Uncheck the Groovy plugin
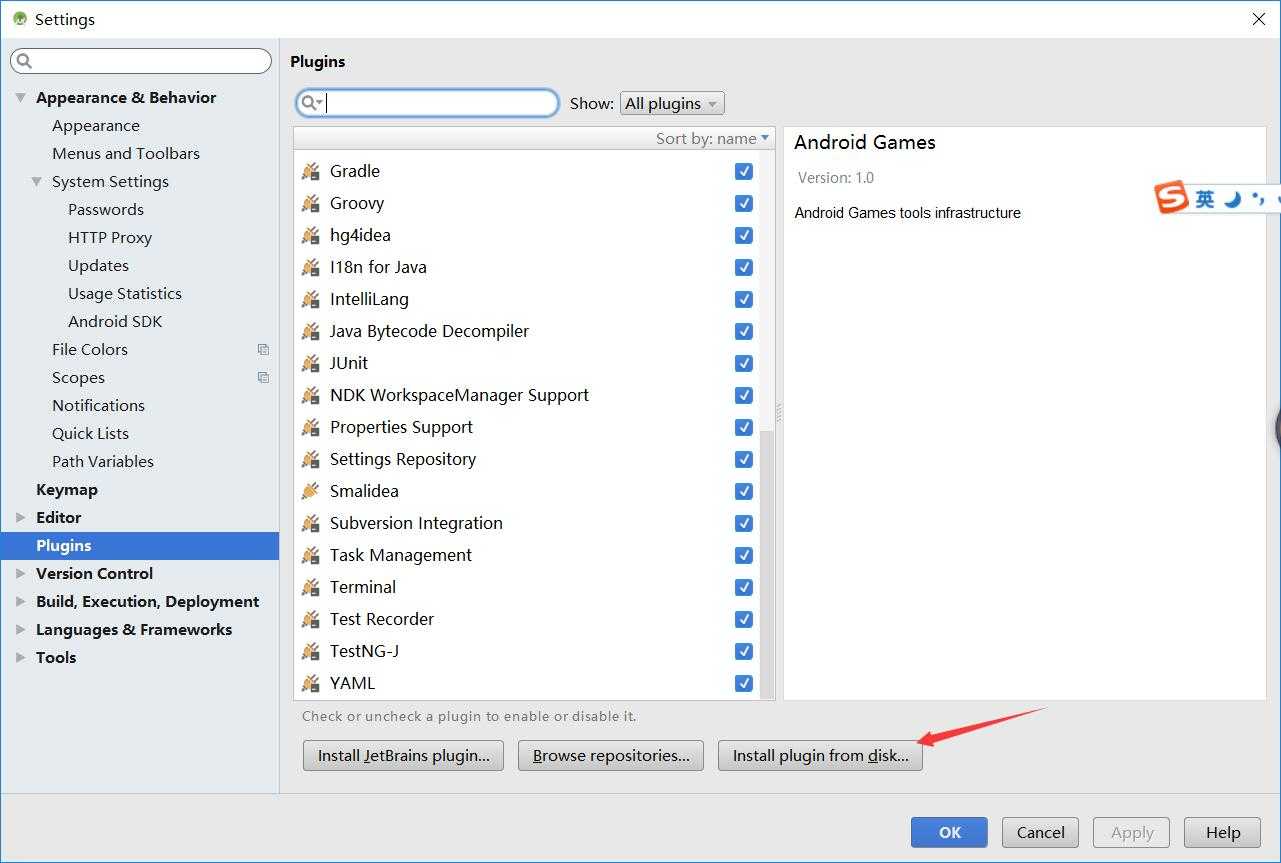Image resolution: width=1281 pixels, height=863 pixels. click(743, 203)
